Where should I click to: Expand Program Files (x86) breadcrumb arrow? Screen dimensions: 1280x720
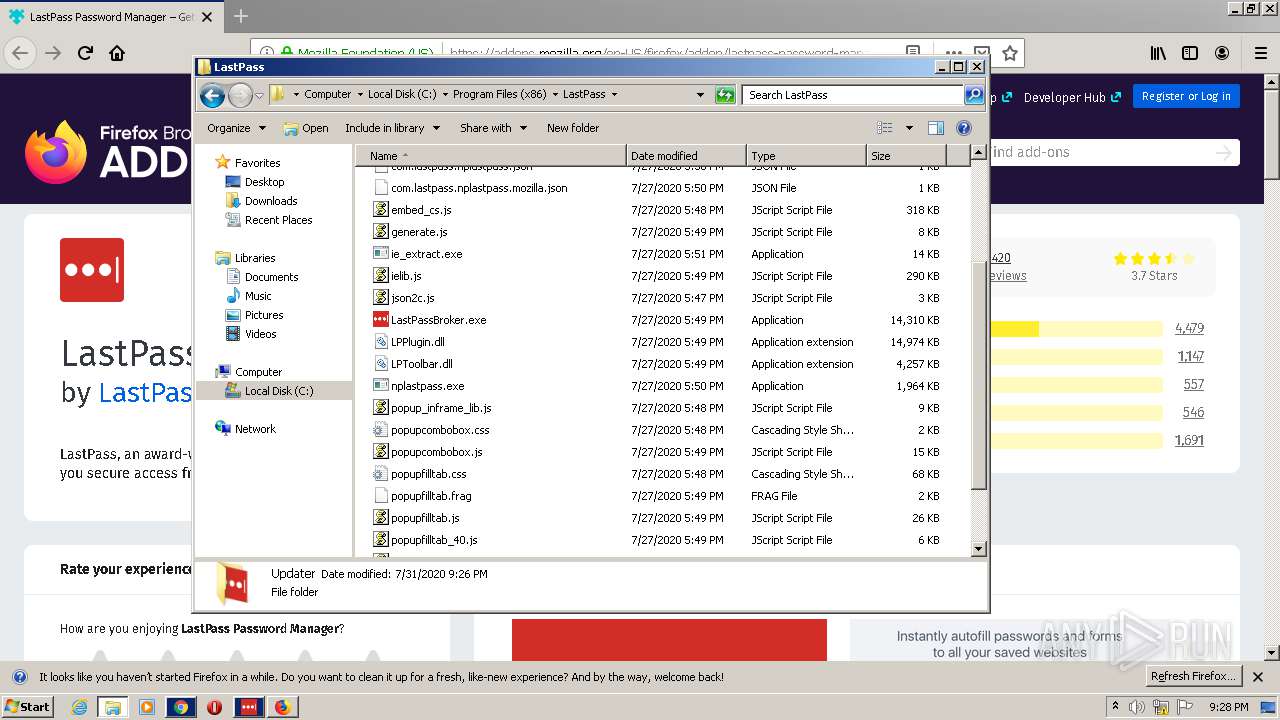[x=555, y=95]
